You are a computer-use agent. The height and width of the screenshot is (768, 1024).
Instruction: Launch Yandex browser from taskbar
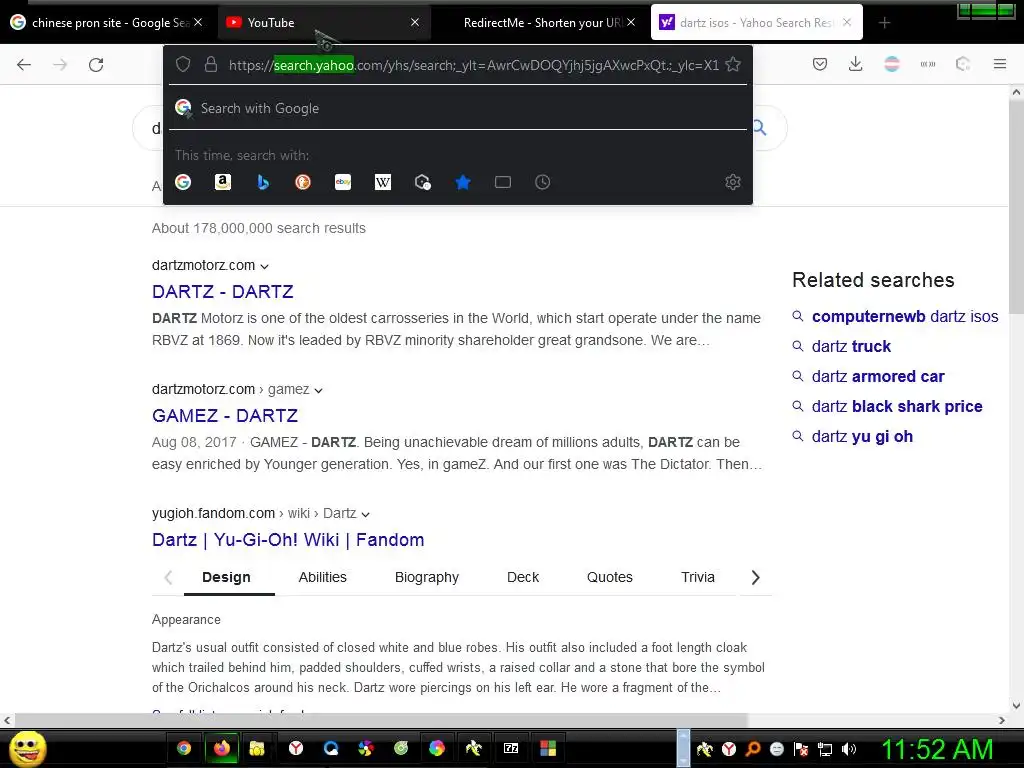pyautogui.click(x=296, y=748)
